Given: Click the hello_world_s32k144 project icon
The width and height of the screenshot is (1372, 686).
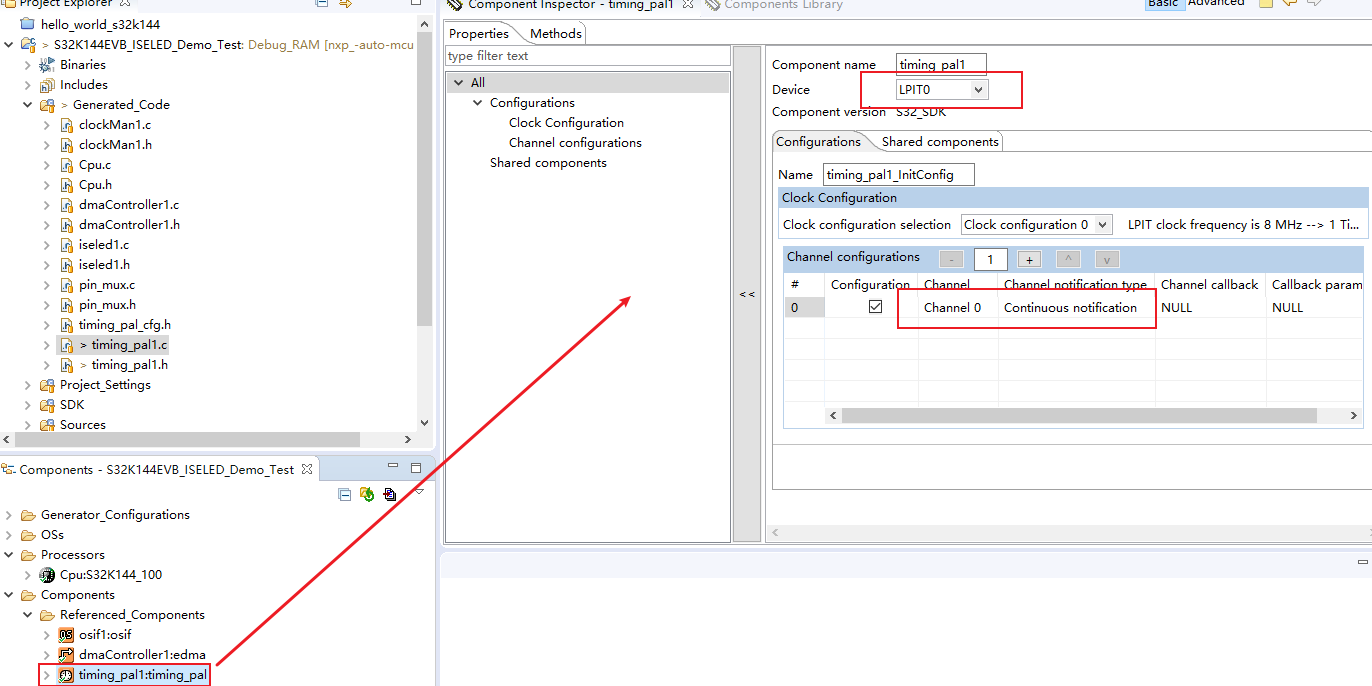Looking at the screenshot, I should 28,24.
